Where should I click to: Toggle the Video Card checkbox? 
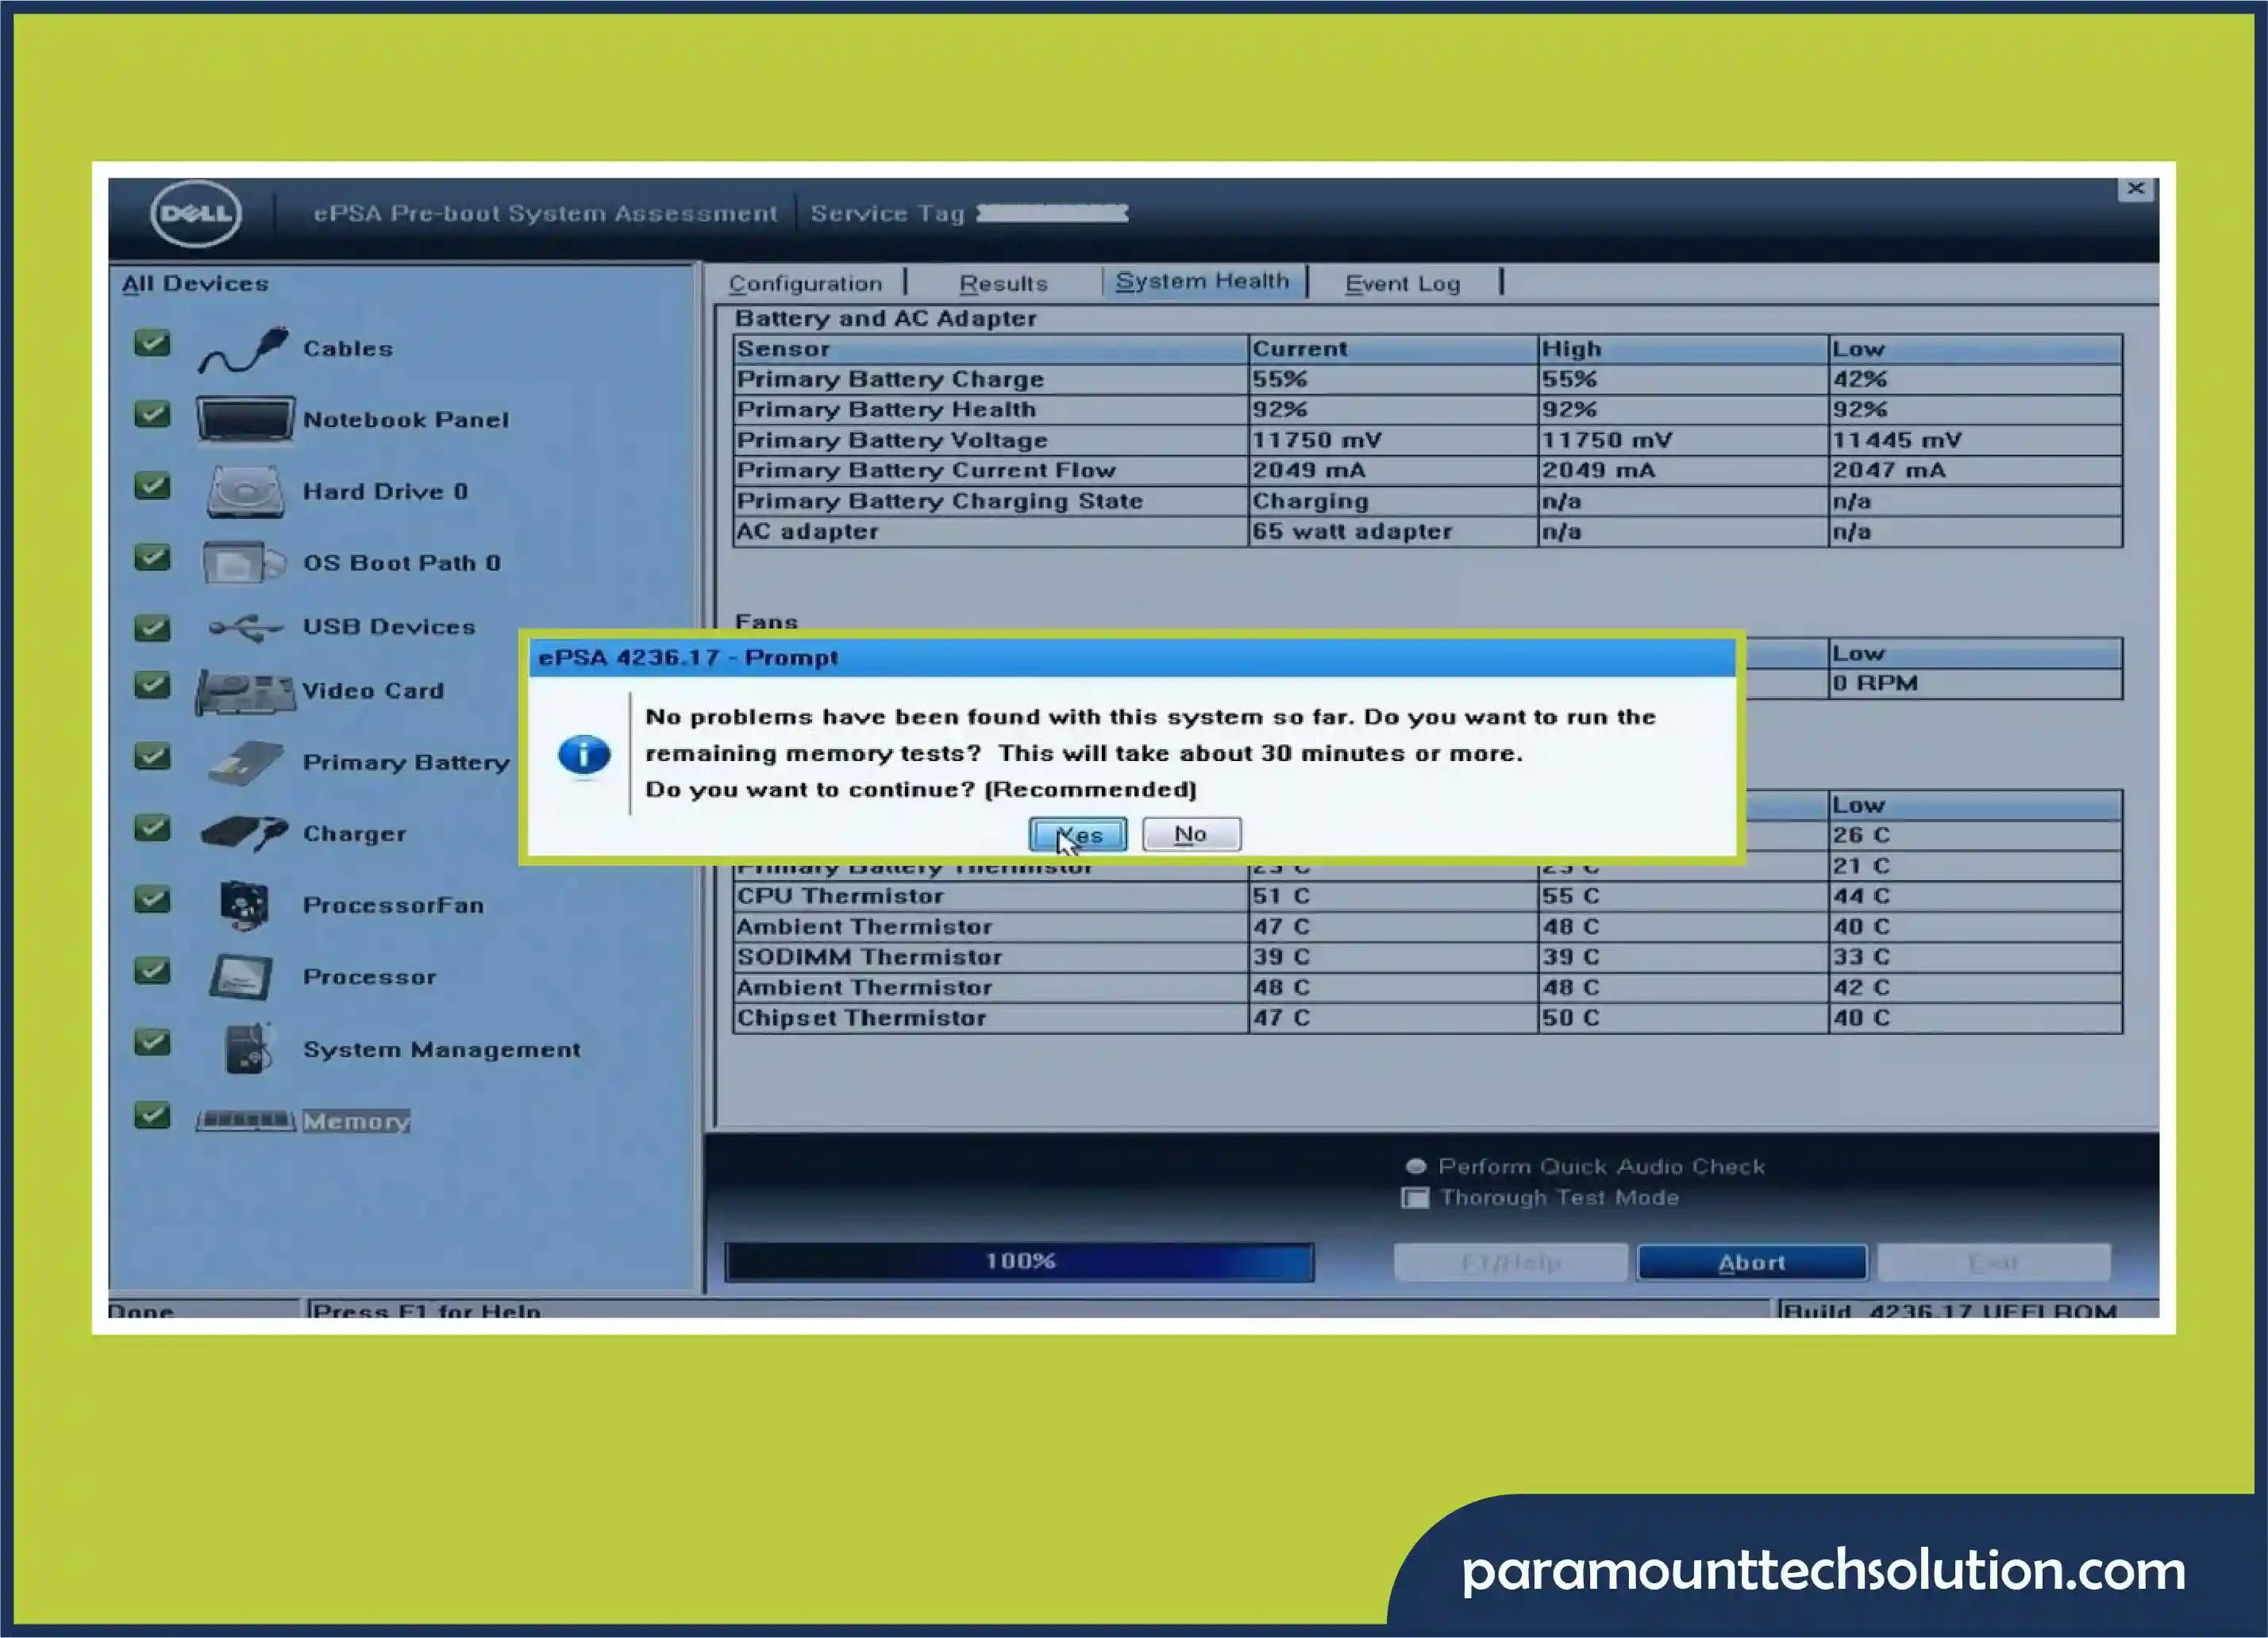152,685
